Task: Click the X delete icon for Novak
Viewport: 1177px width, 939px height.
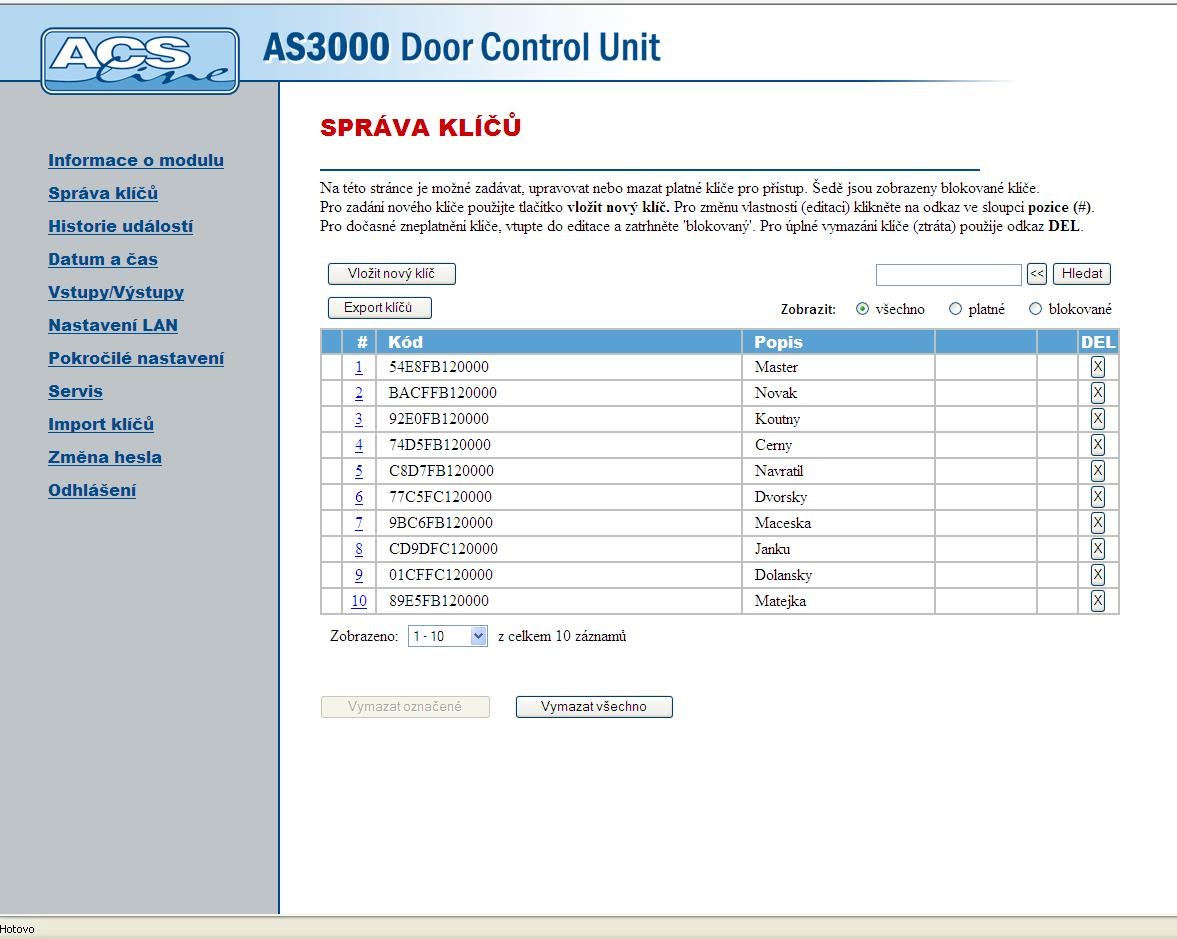Action: (1097, 393)
